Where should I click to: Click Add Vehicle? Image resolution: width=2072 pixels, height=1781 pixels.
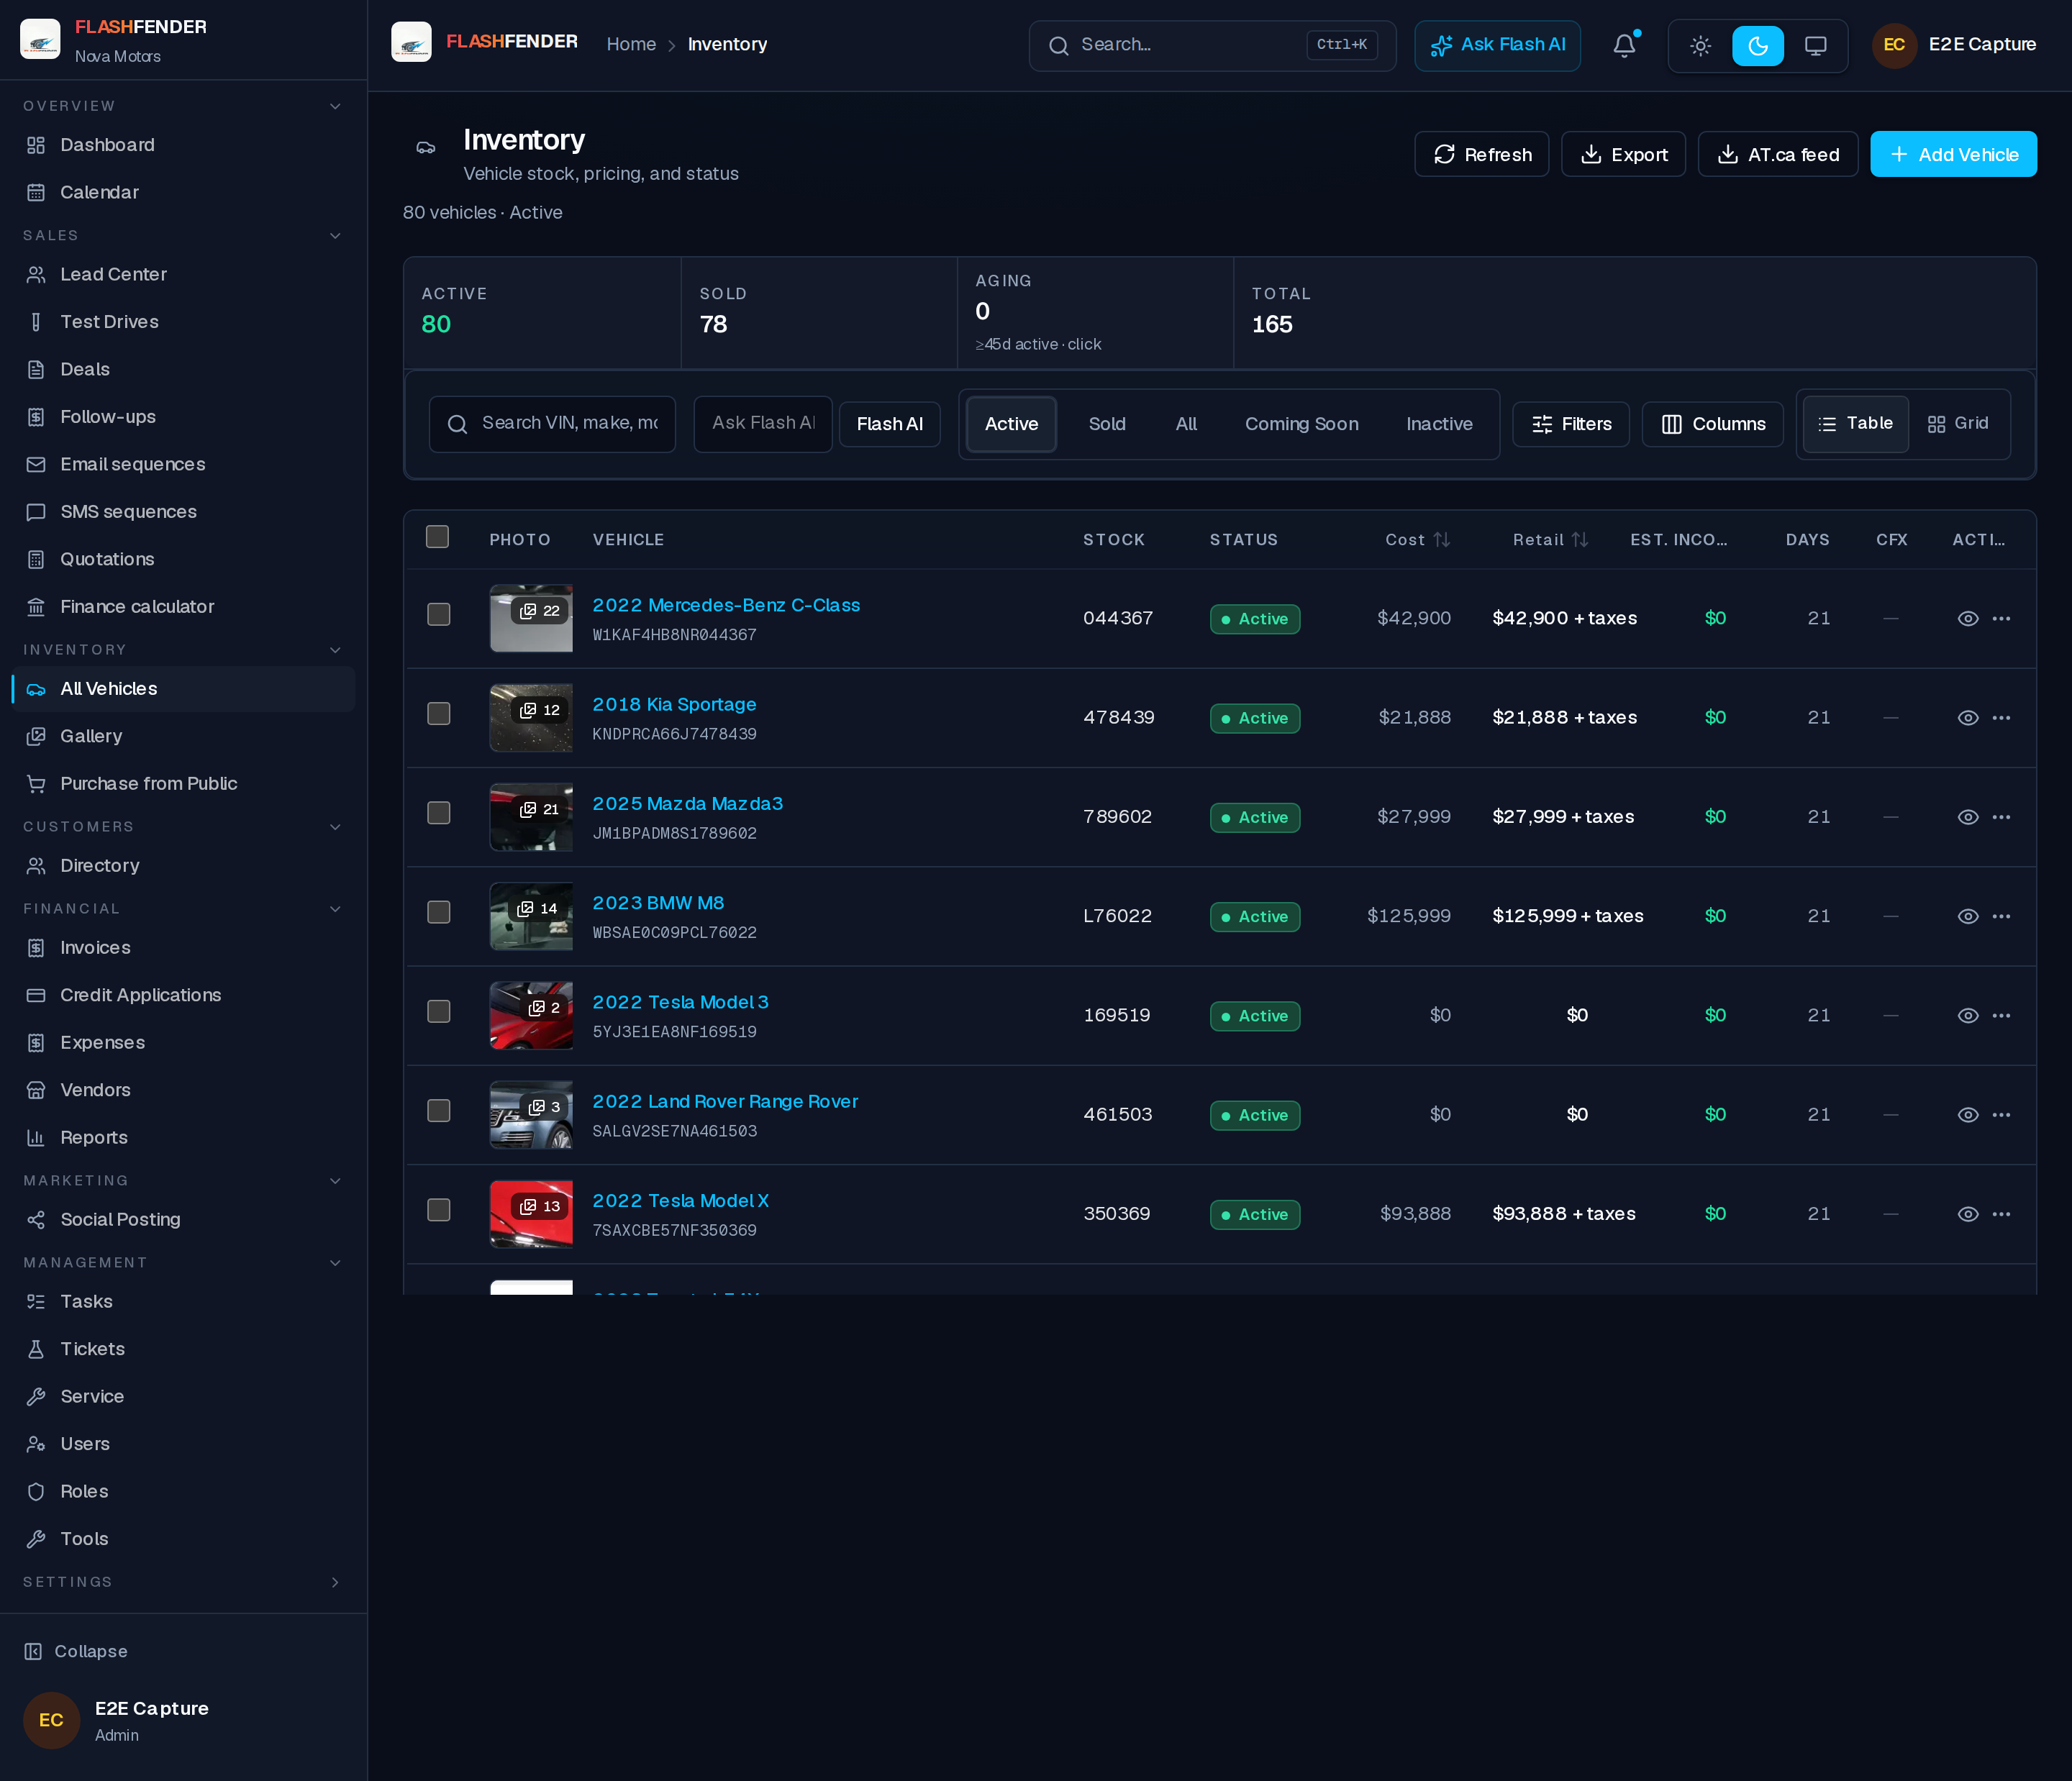pos(1953,155)
